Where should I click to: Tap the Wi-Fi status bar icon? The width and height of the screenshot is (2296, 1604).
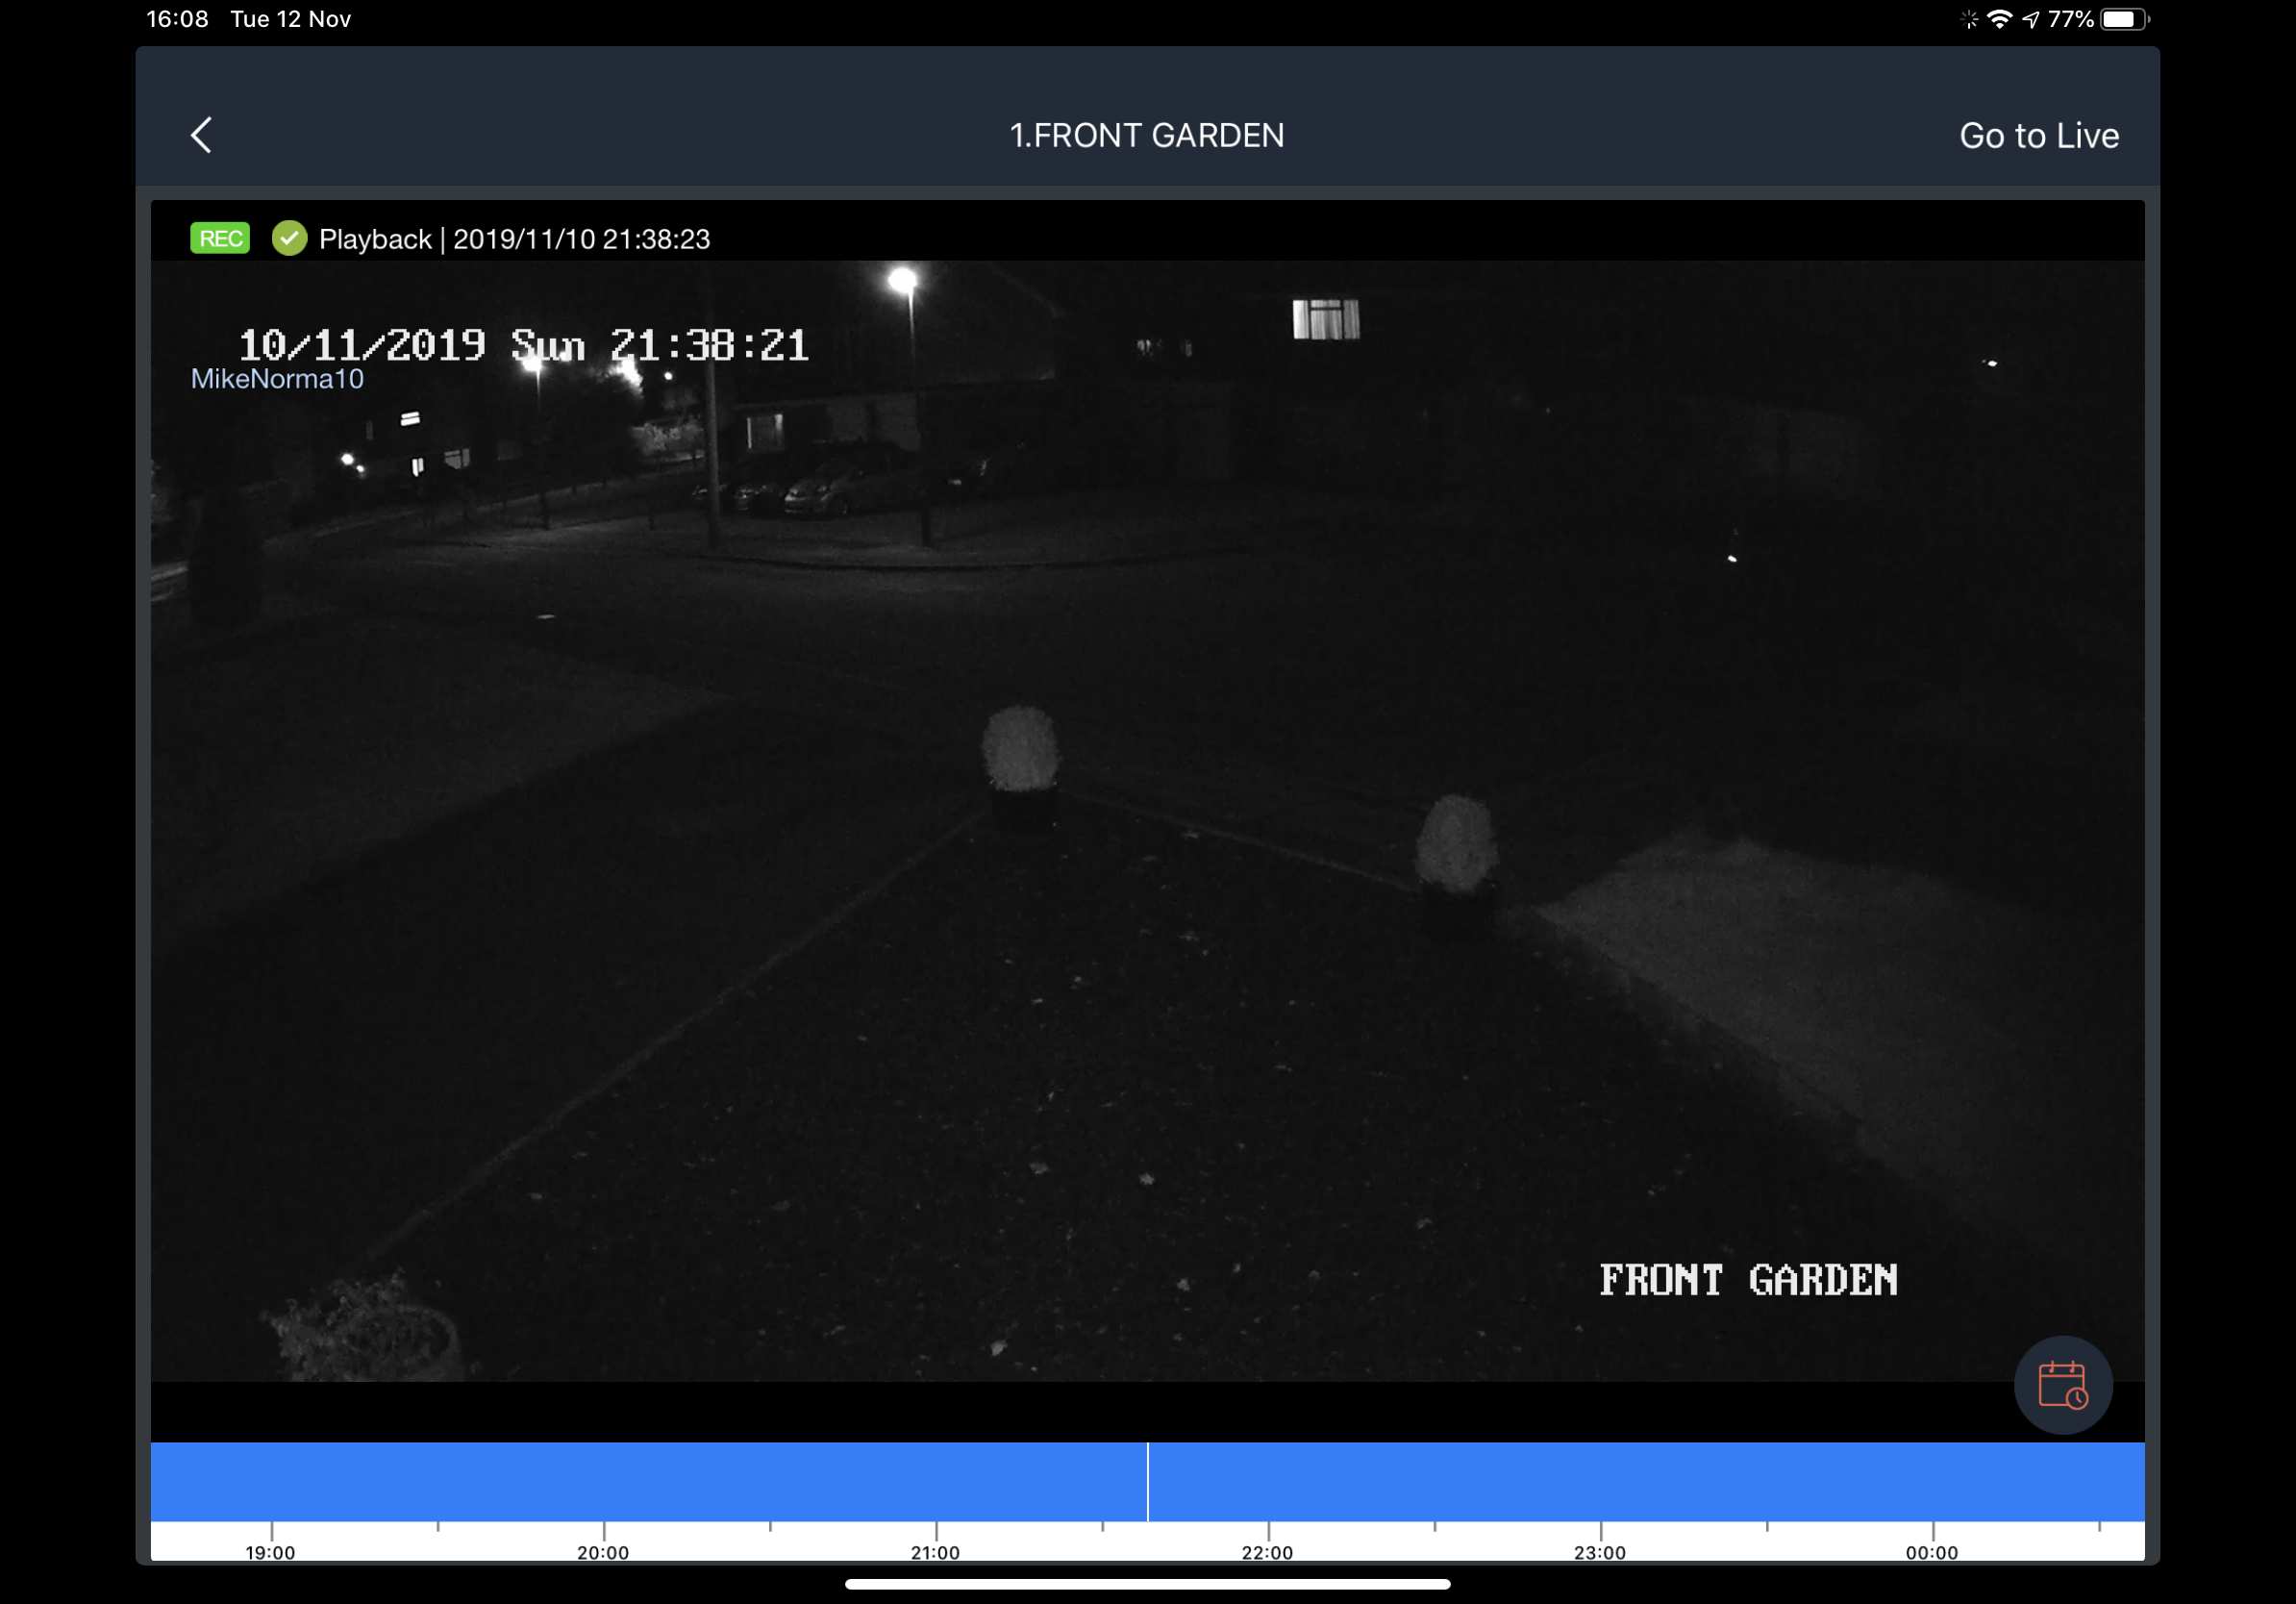[1999, 19]
